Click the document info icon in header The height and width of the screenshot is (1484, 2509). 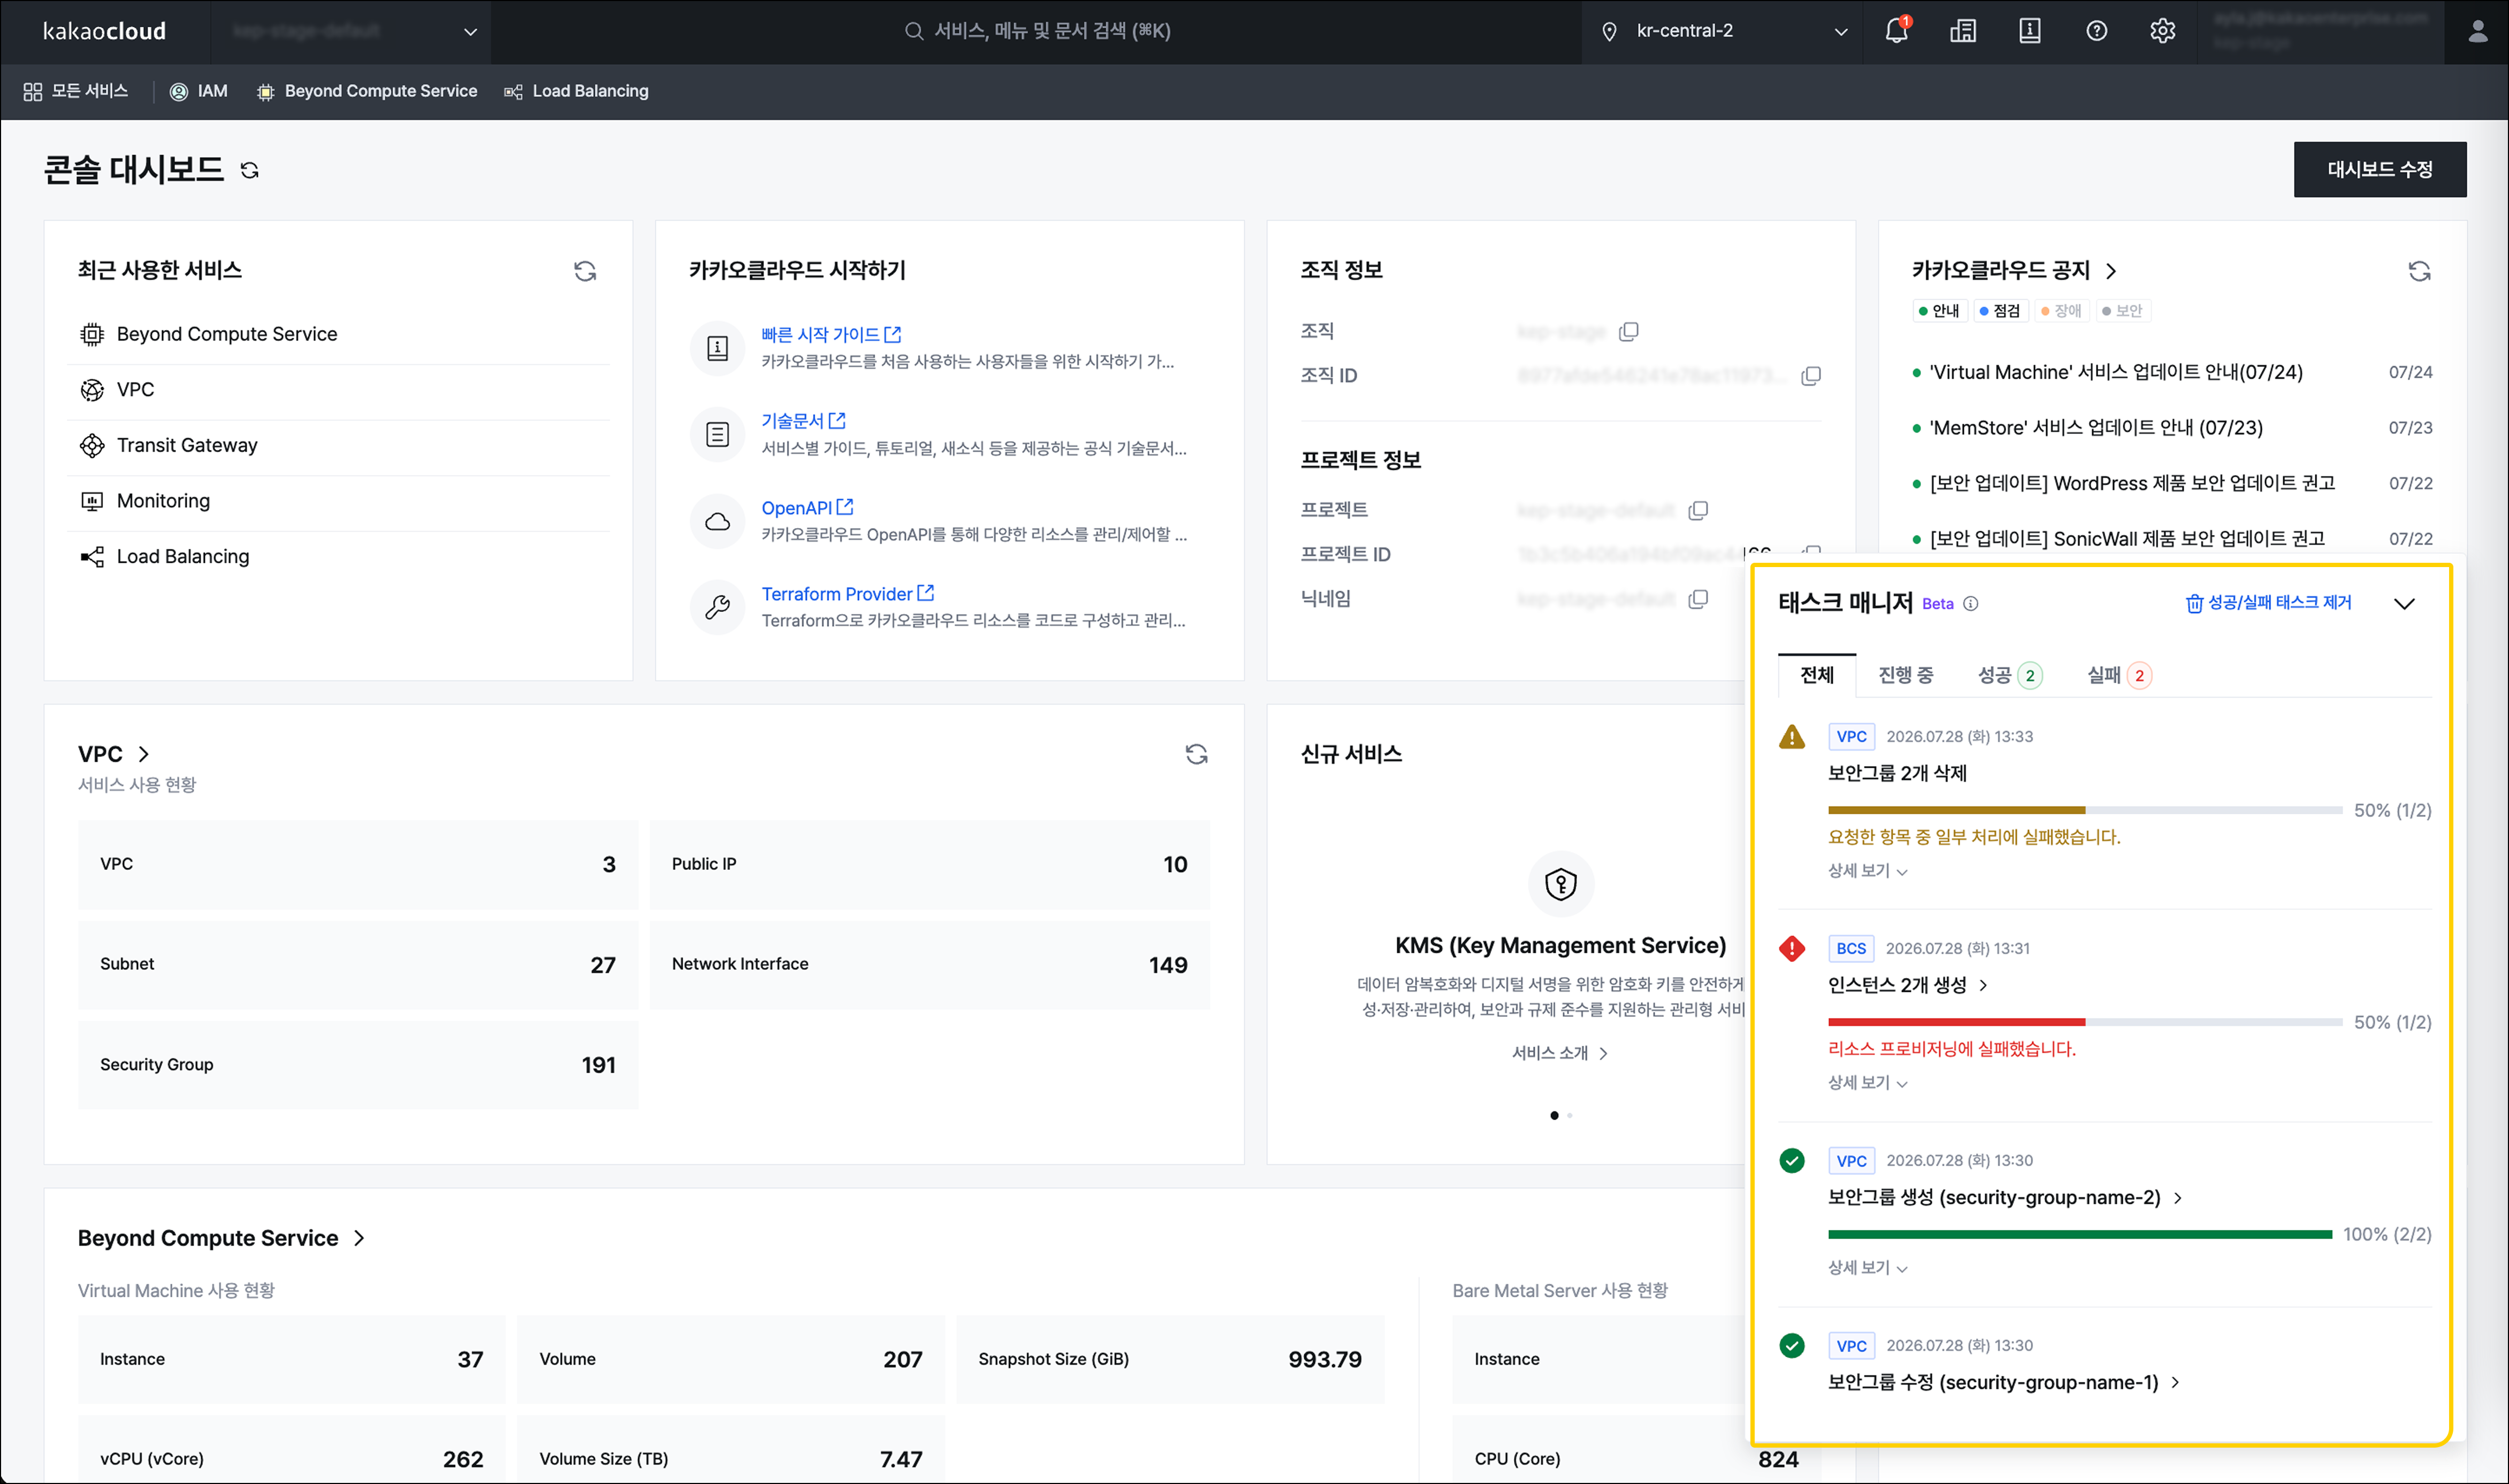click(x=2029, y=31)
